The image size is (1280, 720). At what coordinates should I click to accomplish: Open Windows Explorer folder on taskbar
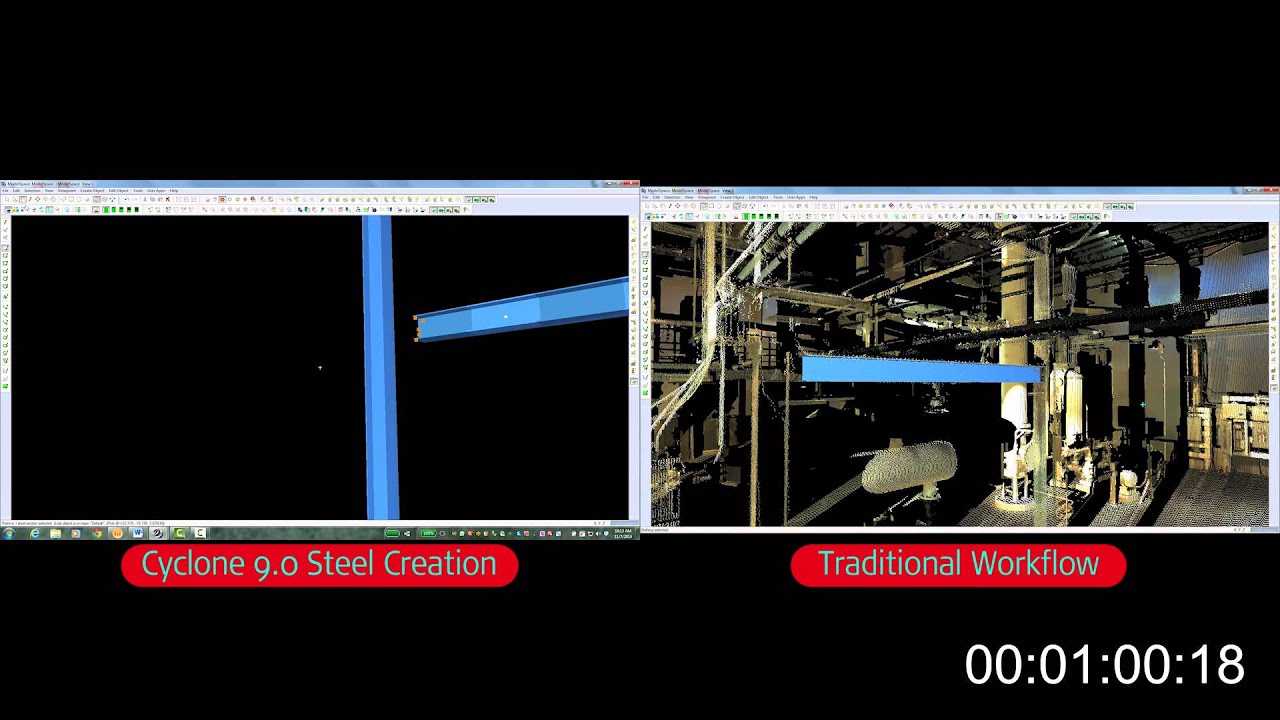[56, 534]
